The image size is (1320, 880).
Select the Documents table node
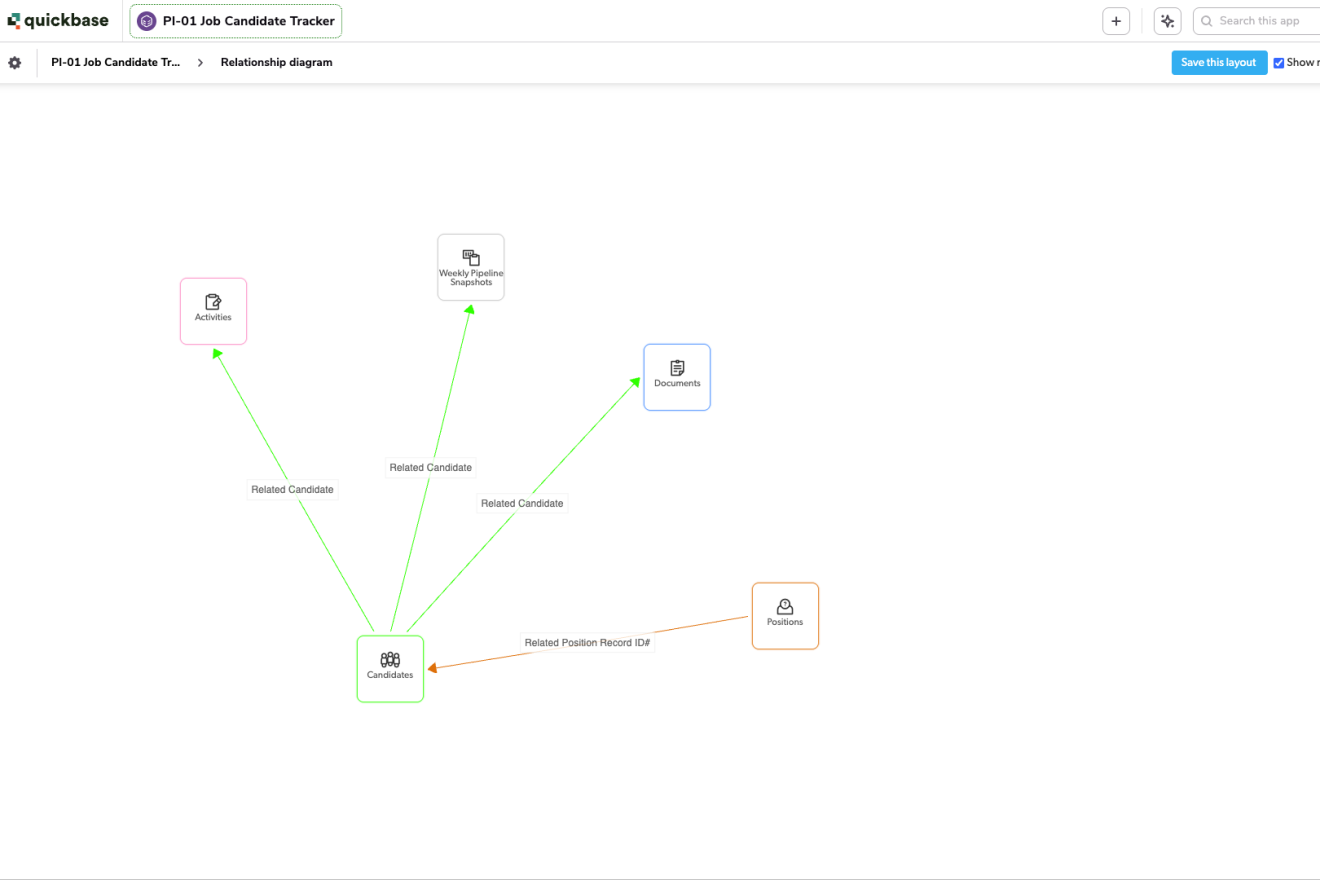[677, 377]
